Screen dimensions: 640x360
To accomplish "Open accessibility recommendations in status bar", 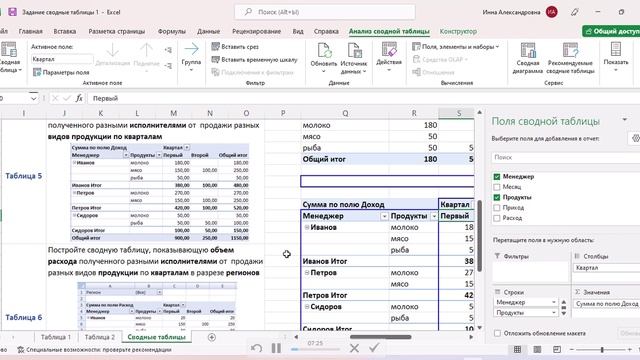I will [95, 350].
